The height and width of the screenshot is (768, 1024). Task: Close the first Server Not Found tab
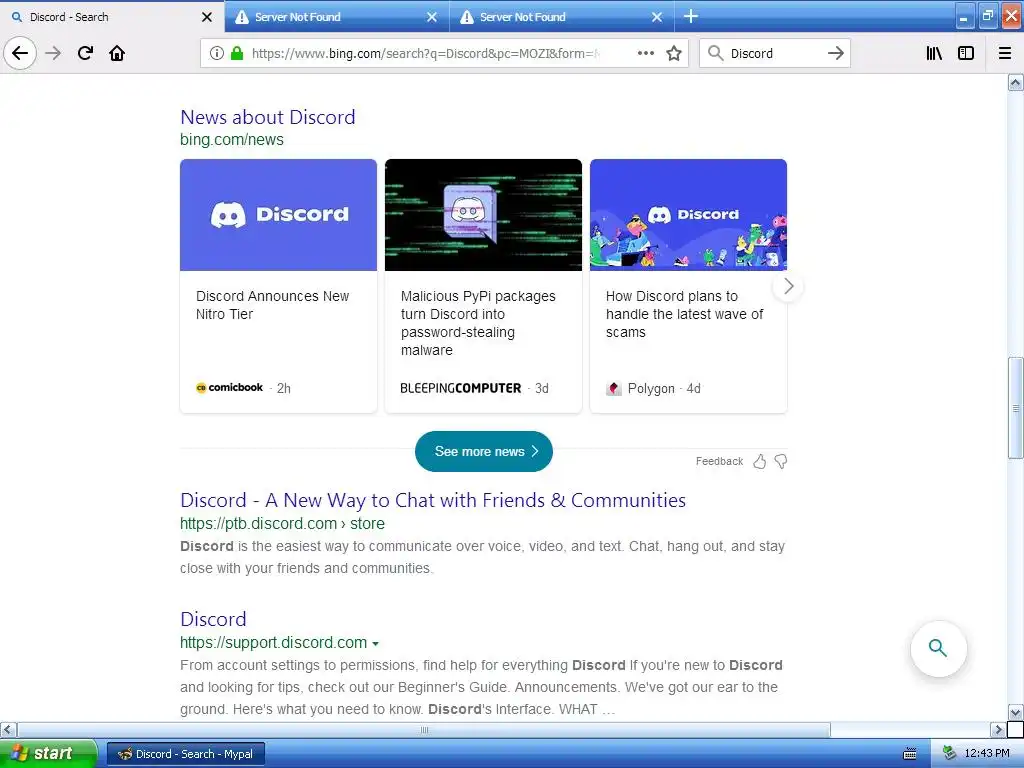(432, 17)
